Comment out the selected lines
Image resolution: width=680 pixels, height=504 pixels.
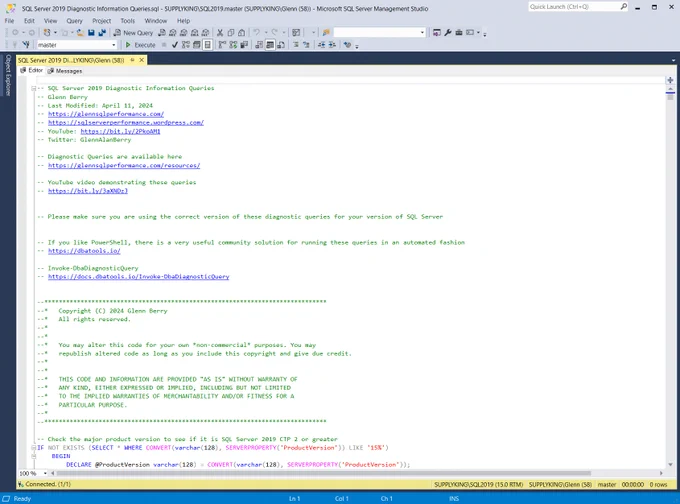[x=296, y=45]
